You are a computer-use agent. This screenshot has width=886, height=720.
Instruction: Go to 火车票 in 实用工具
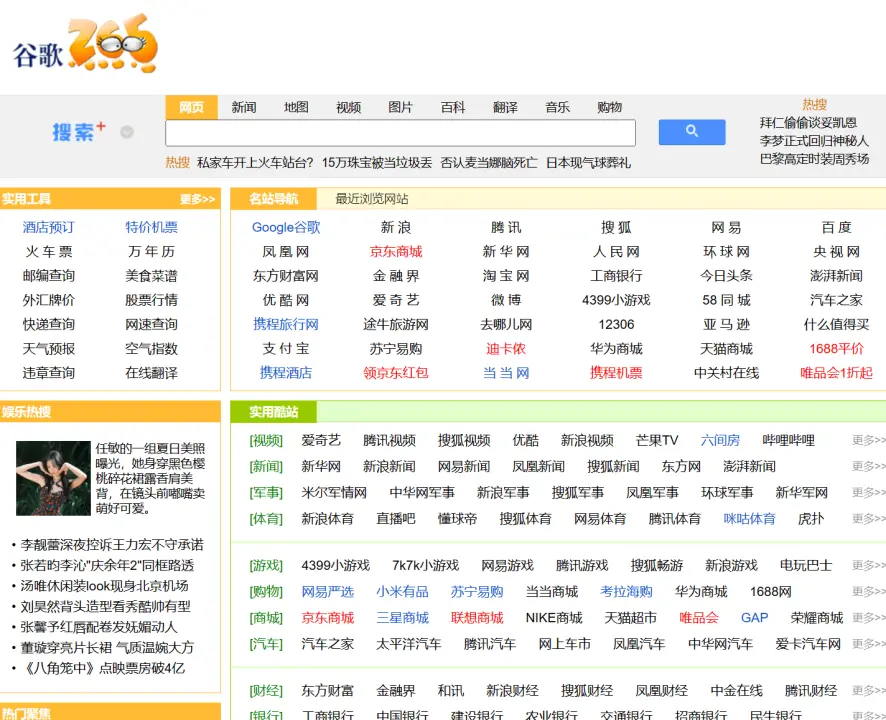click(49, 251)
